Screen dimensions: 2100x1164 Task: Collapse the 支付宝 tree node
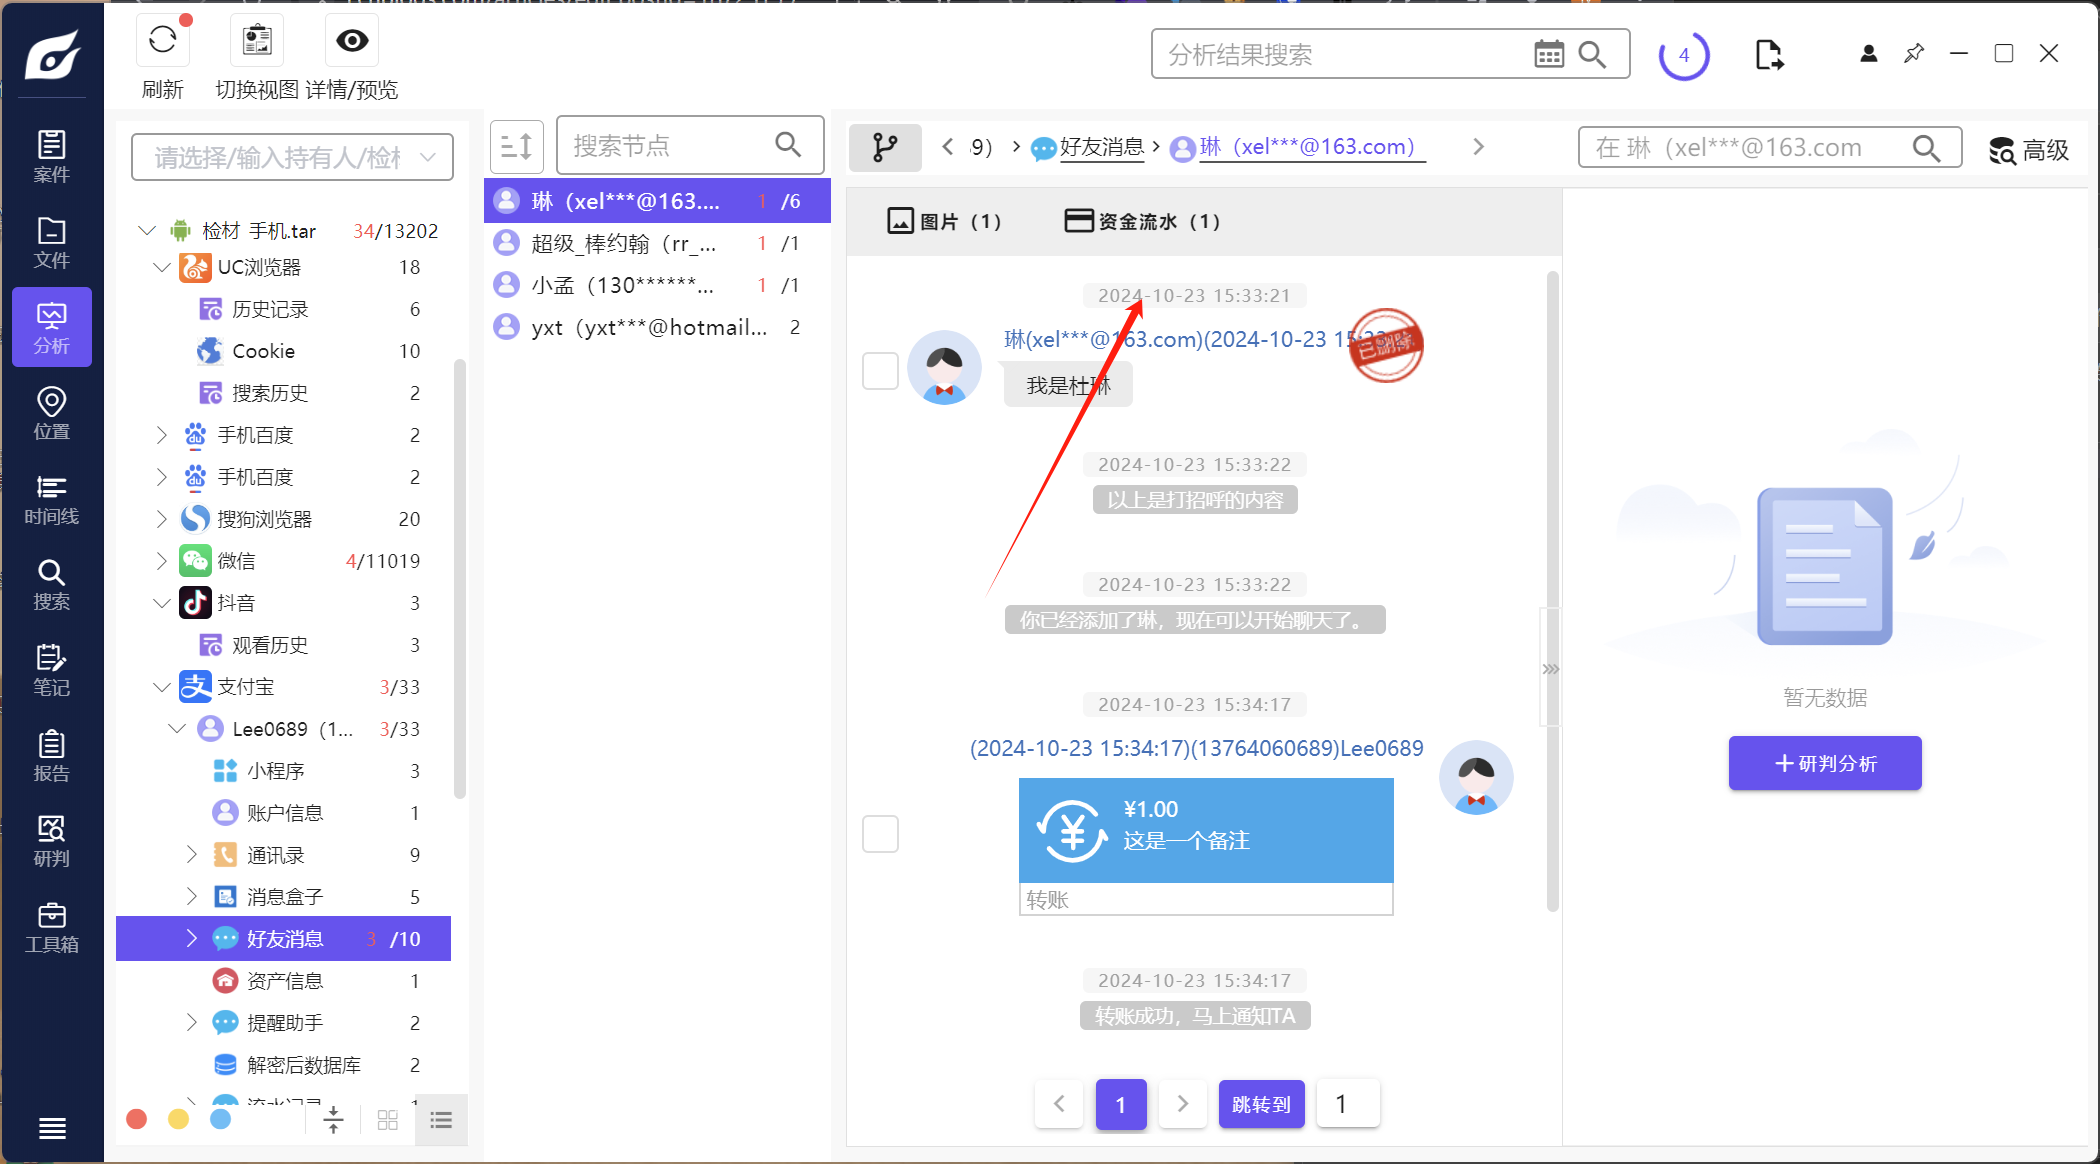click(162, 687)
